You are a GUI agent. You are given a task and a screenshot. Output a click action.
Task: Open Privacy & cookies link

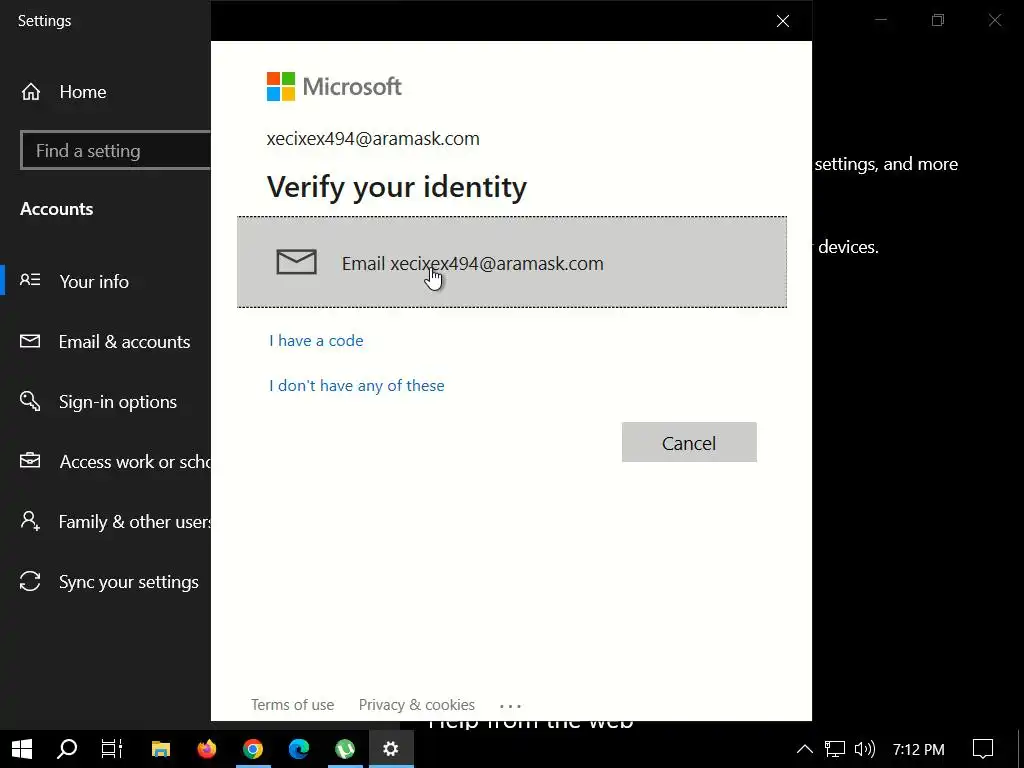pyautogui.click(x=417, y=705)
